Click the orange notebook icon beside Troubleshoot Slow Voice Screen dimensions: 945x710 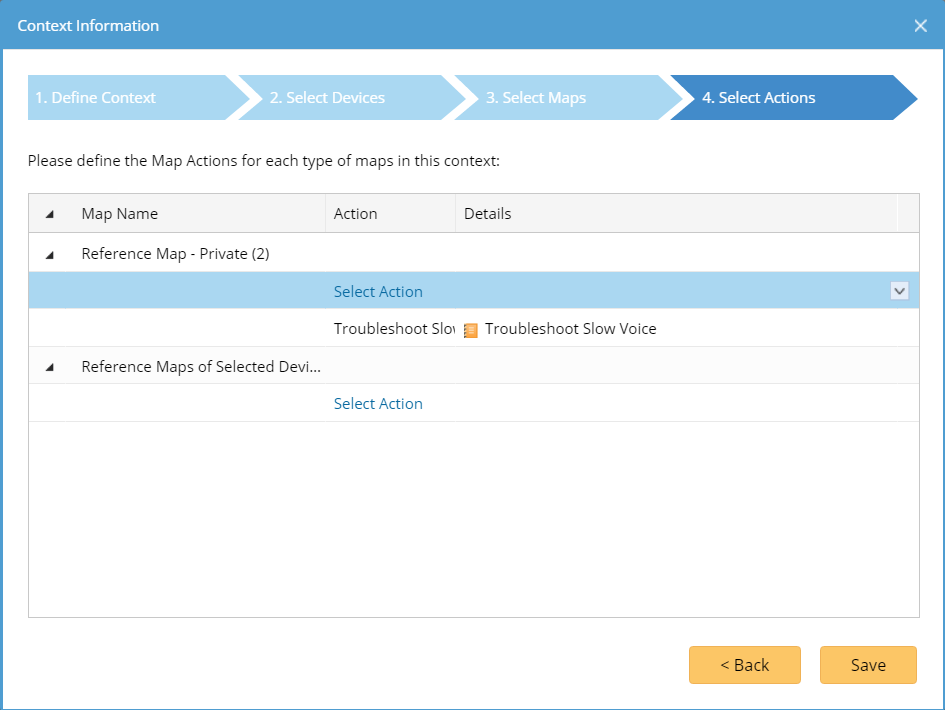pos(471,330)
